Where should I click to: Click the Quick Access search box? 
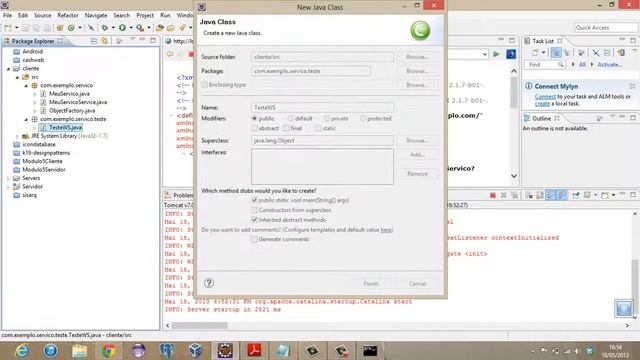[x=606, y=27]
